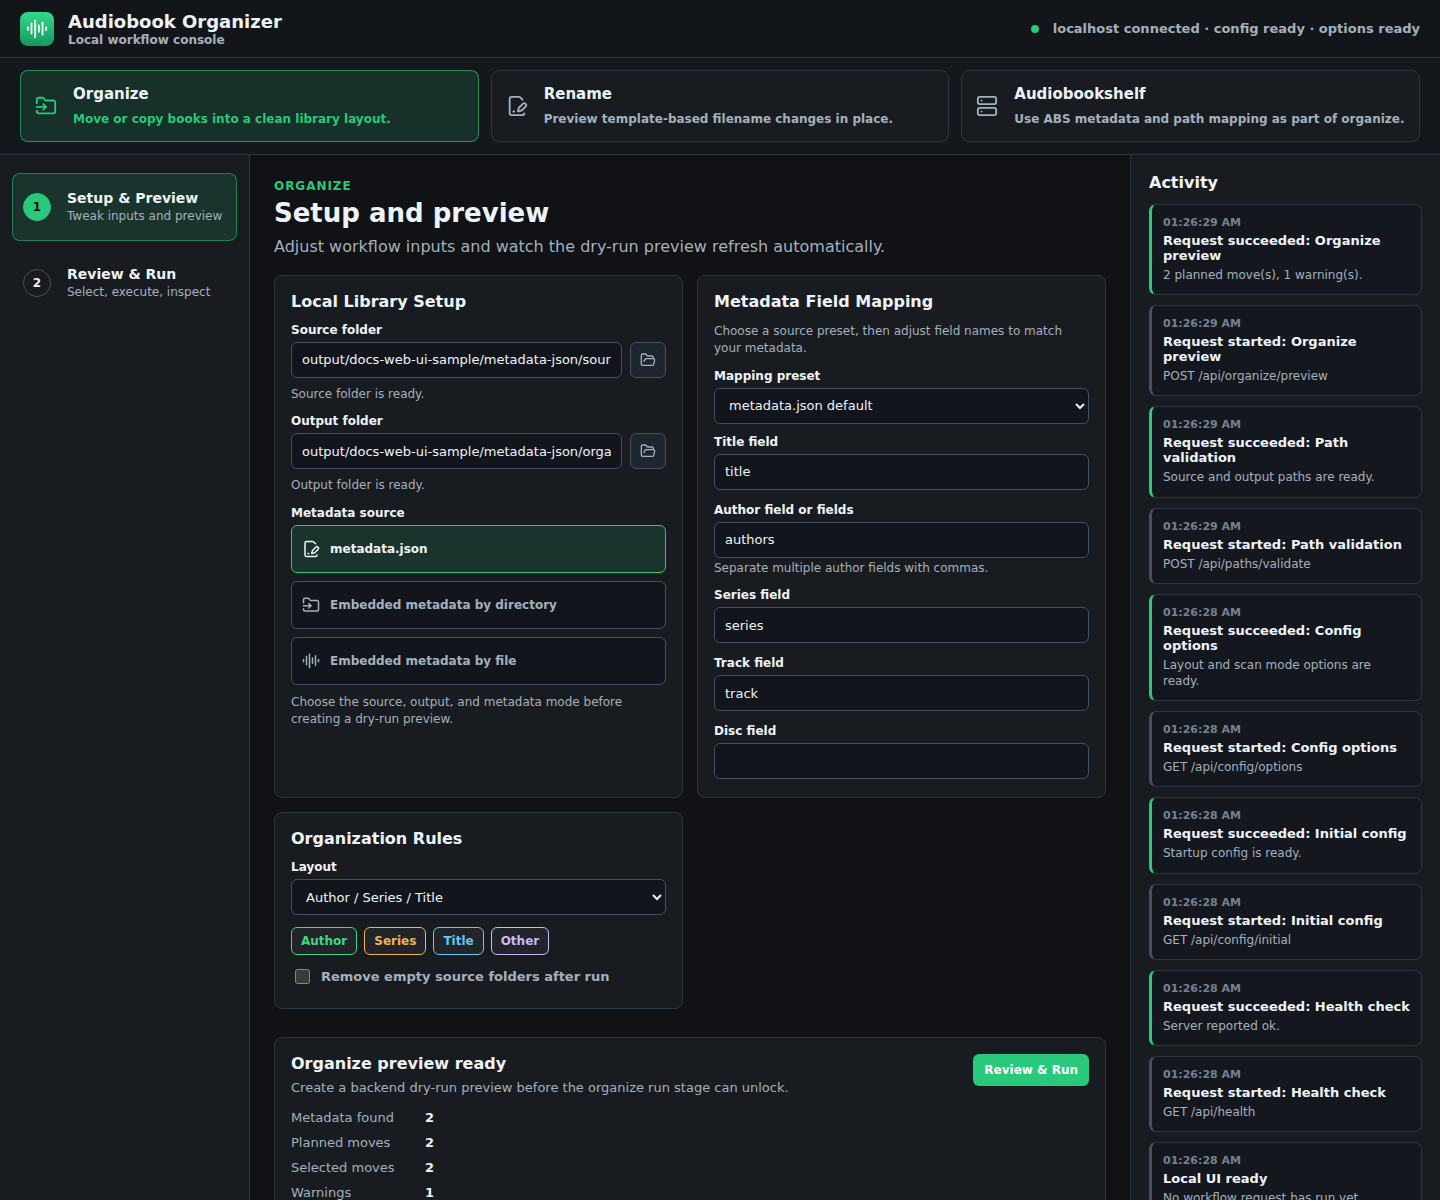This screenshot has height=1200, width=1440.
Task: Click the Rename workflow pencil icon
Action: pyautogui.click(x=517, y=106)
